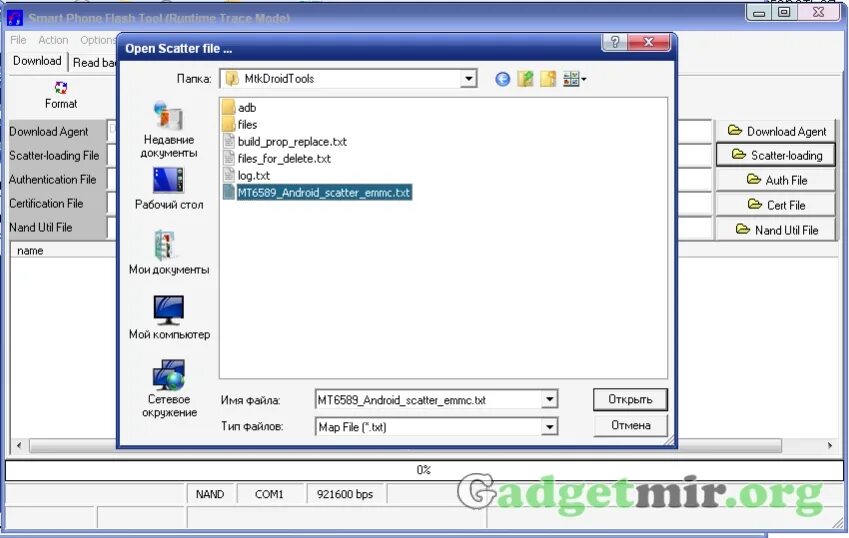Open Desktop (Рабочий стол) shortcut

pos(169,189)
